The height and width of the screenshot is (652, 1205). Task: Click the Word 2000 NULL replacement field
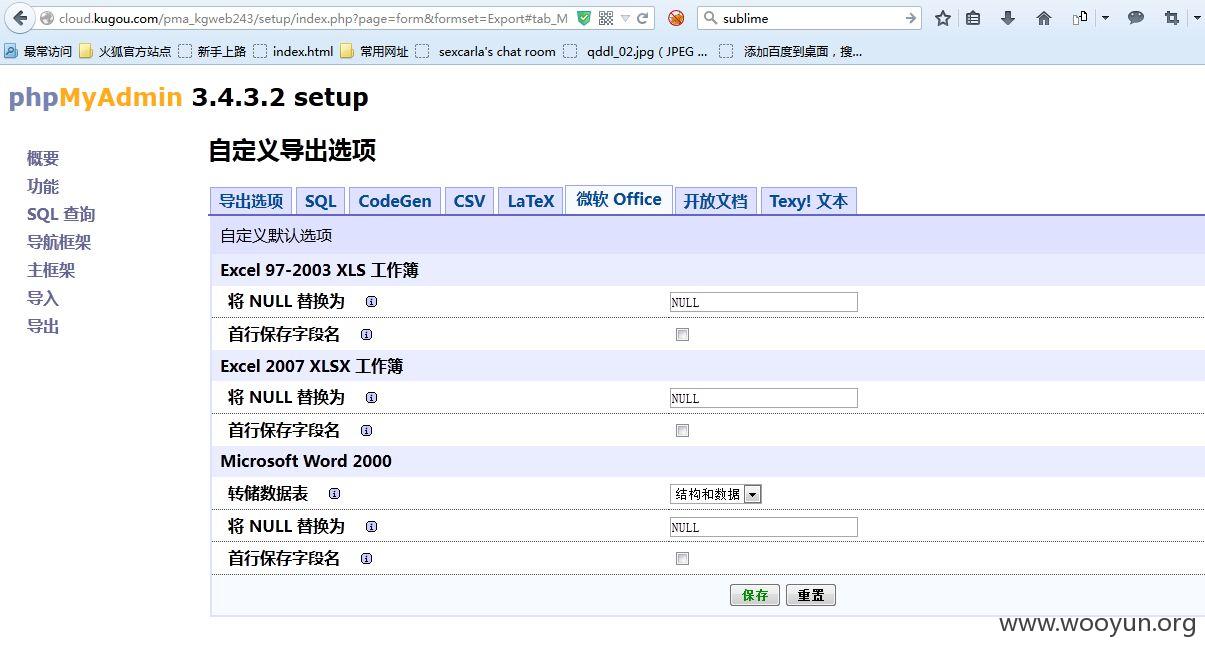(x=764, y=527)
